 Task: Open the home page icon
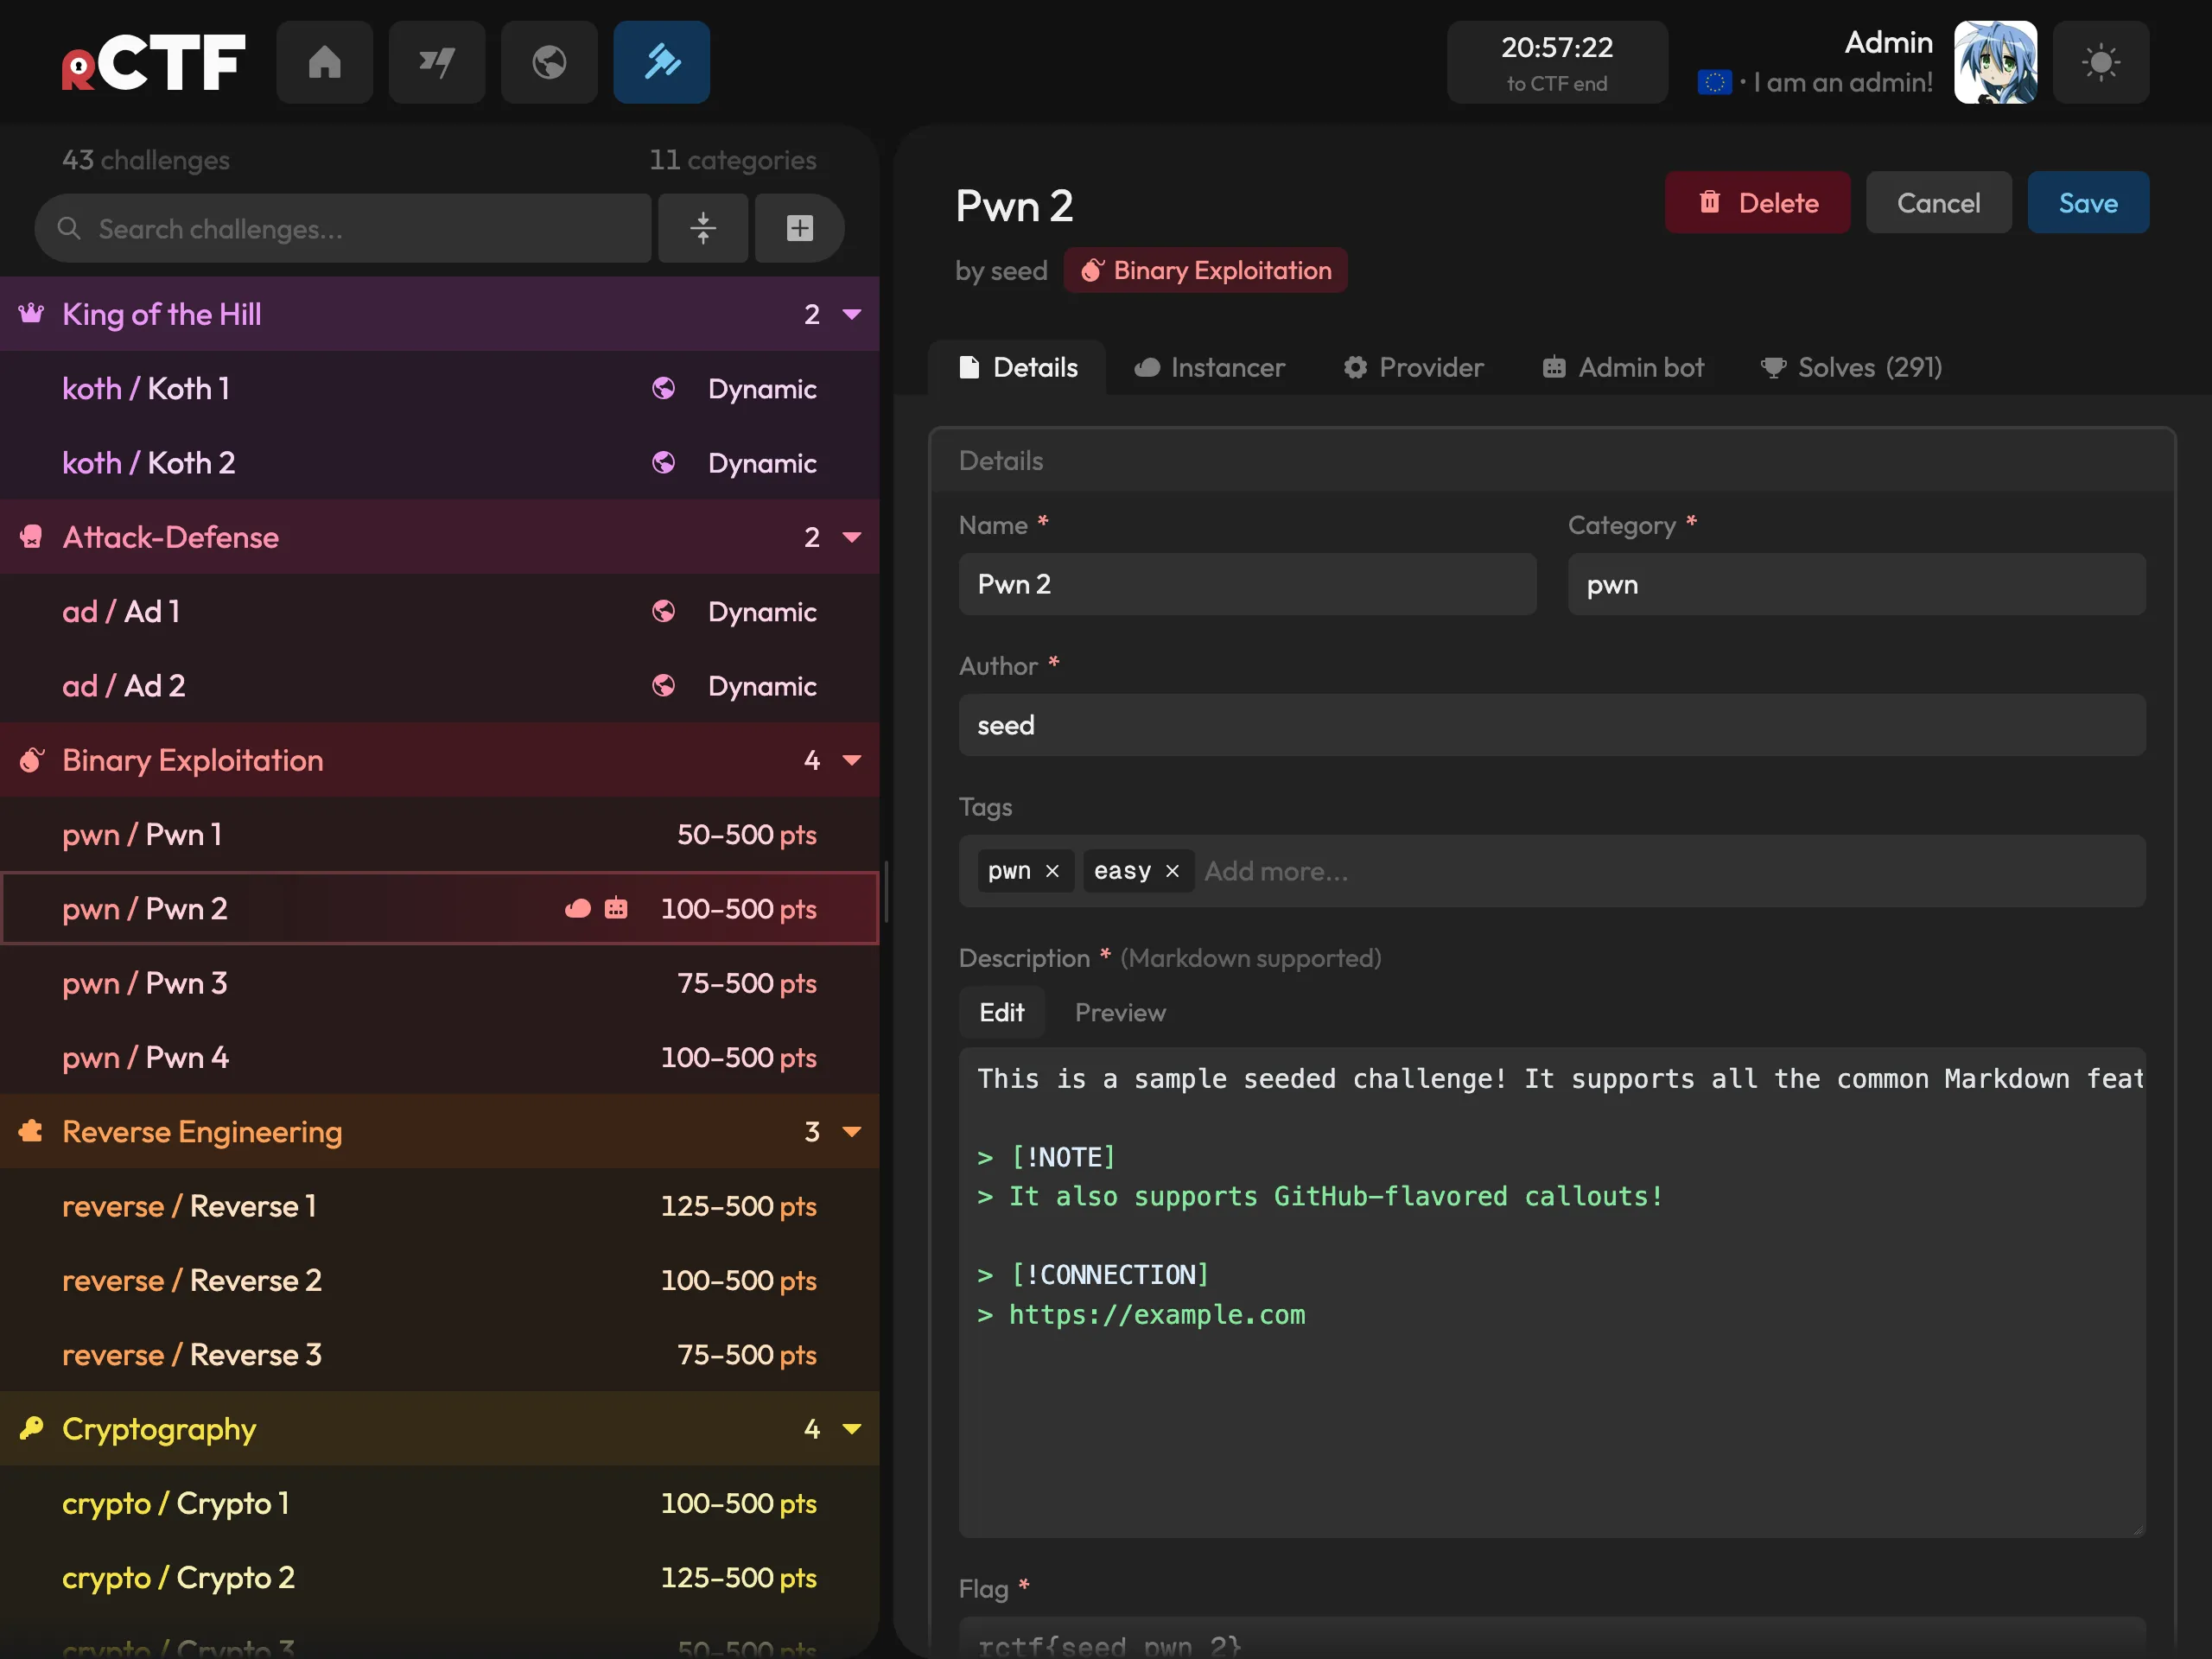(324, 62)
